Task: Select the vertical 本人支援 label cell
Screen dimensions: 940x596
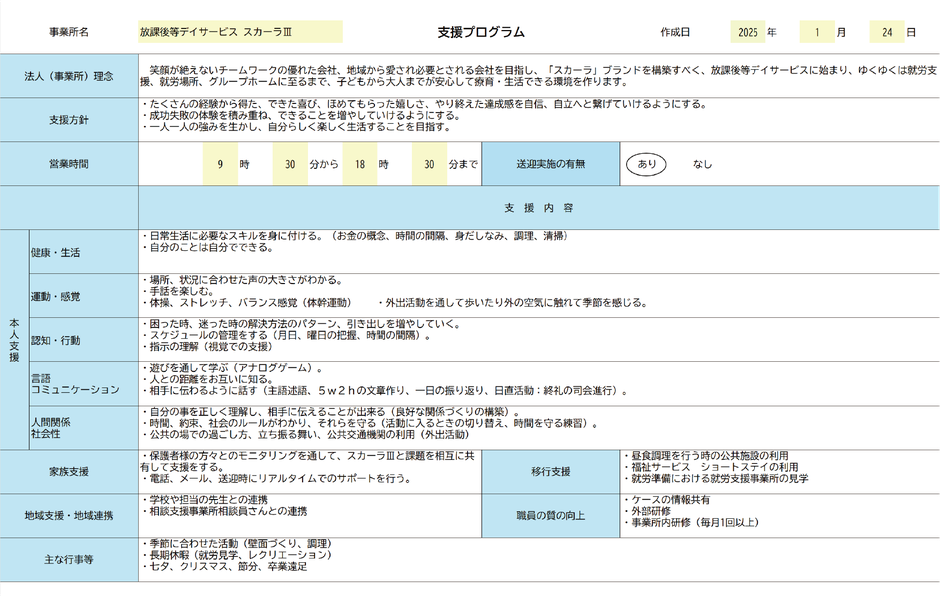Action: coord(14,339)
